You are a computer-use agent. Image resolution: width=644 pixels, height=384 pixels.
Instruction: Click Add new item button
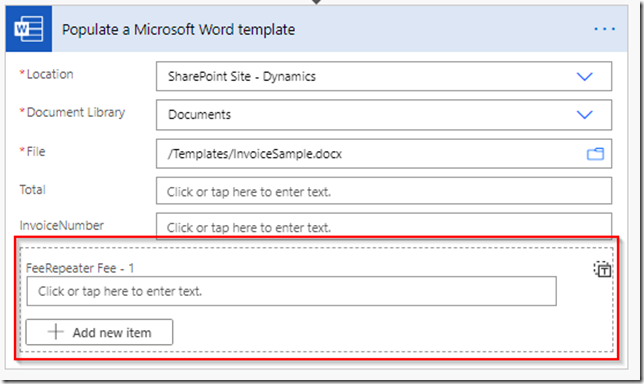(99, 332)
